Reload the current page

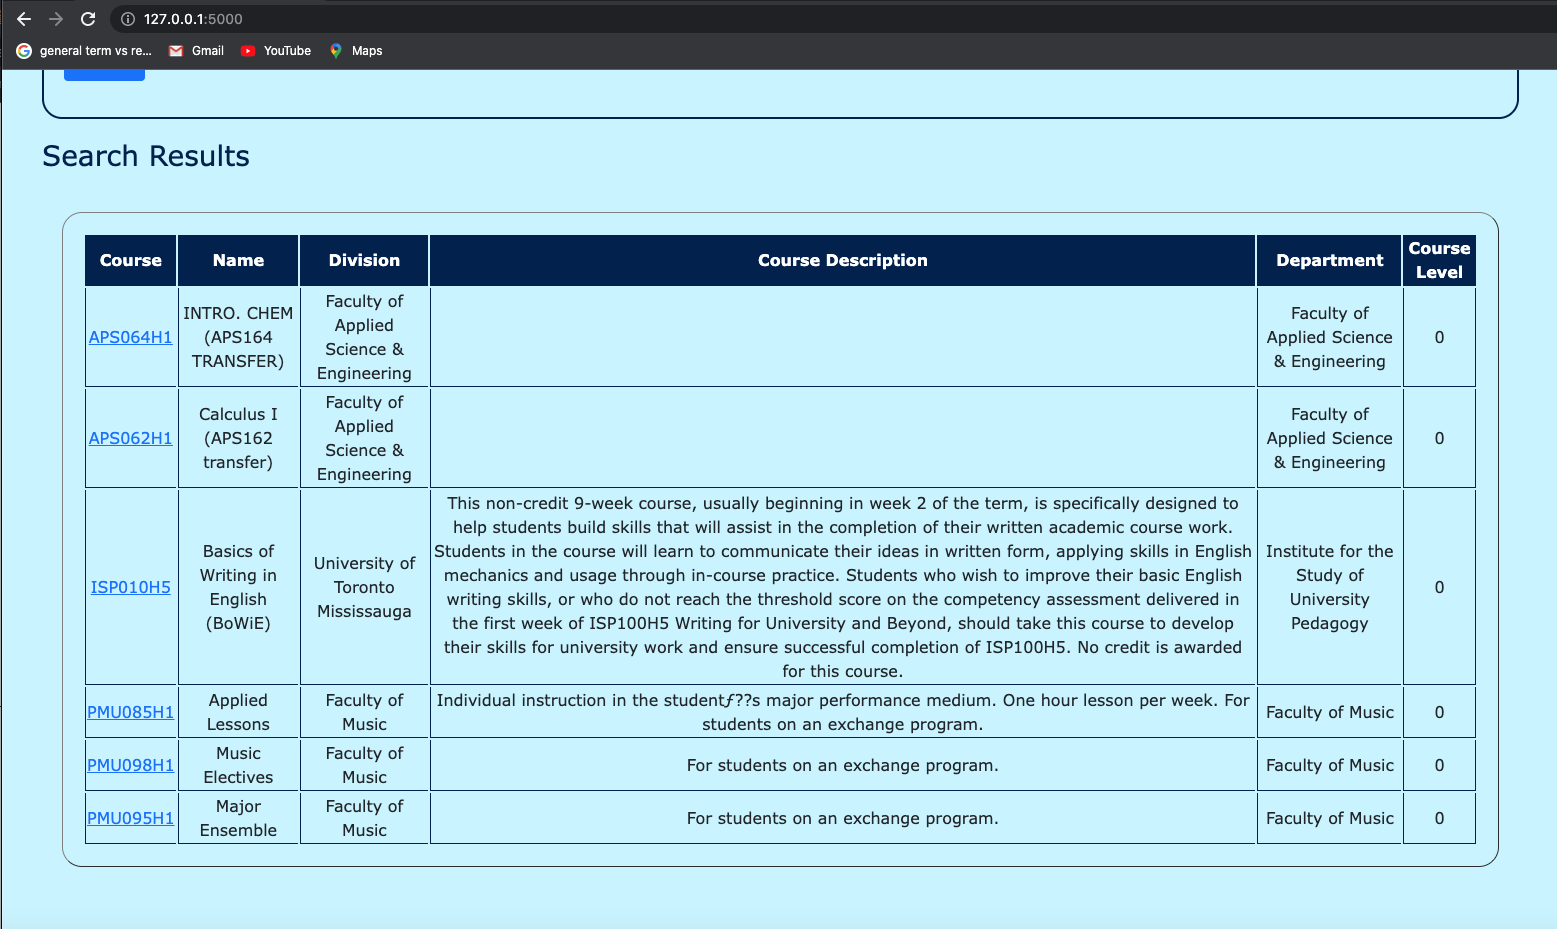coord(88,17)
